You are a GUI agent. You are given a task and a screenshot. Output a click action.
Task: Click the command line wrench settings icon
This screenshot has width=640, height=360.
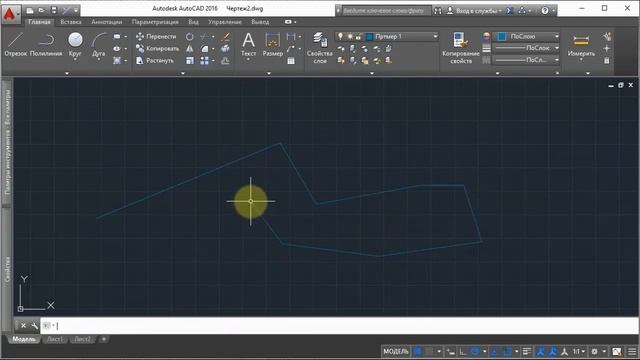click(x=34, y=325)
